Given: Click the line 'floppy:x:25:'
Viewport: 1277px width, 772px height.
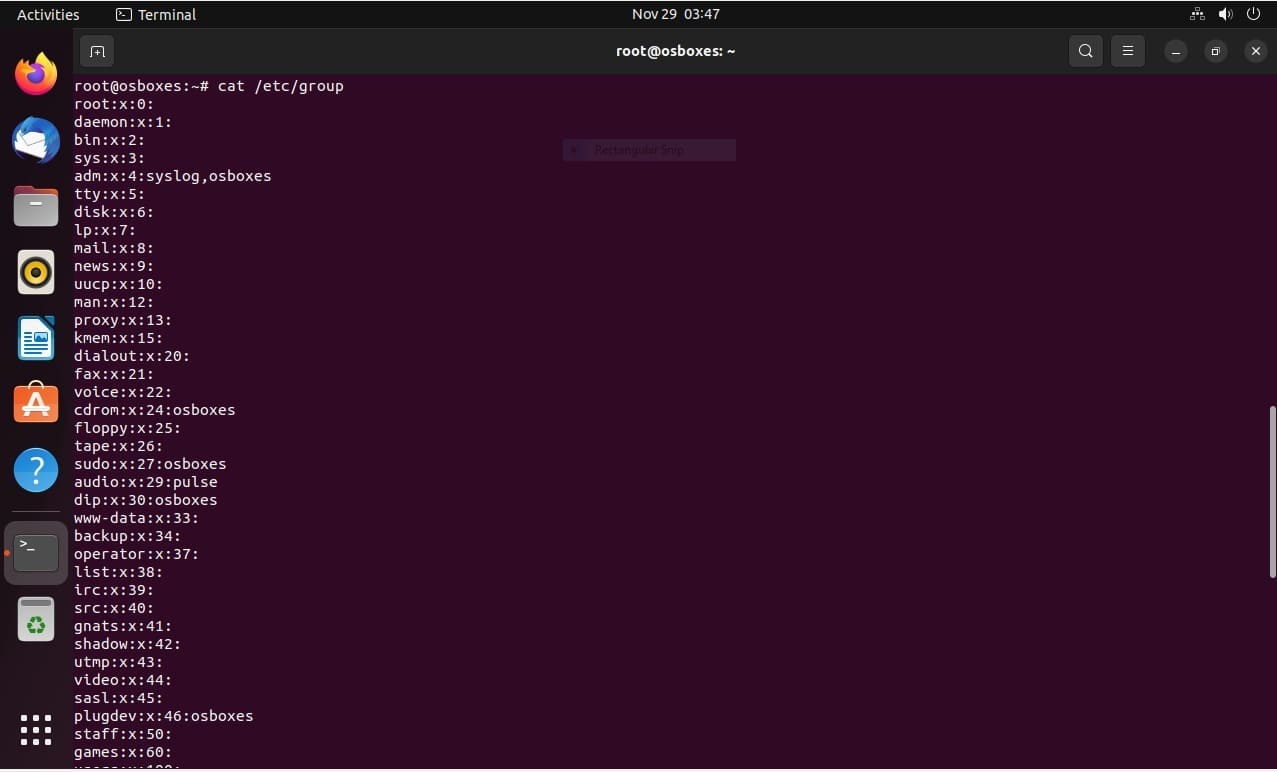Looking at the screenshot, I should (128, 428).
